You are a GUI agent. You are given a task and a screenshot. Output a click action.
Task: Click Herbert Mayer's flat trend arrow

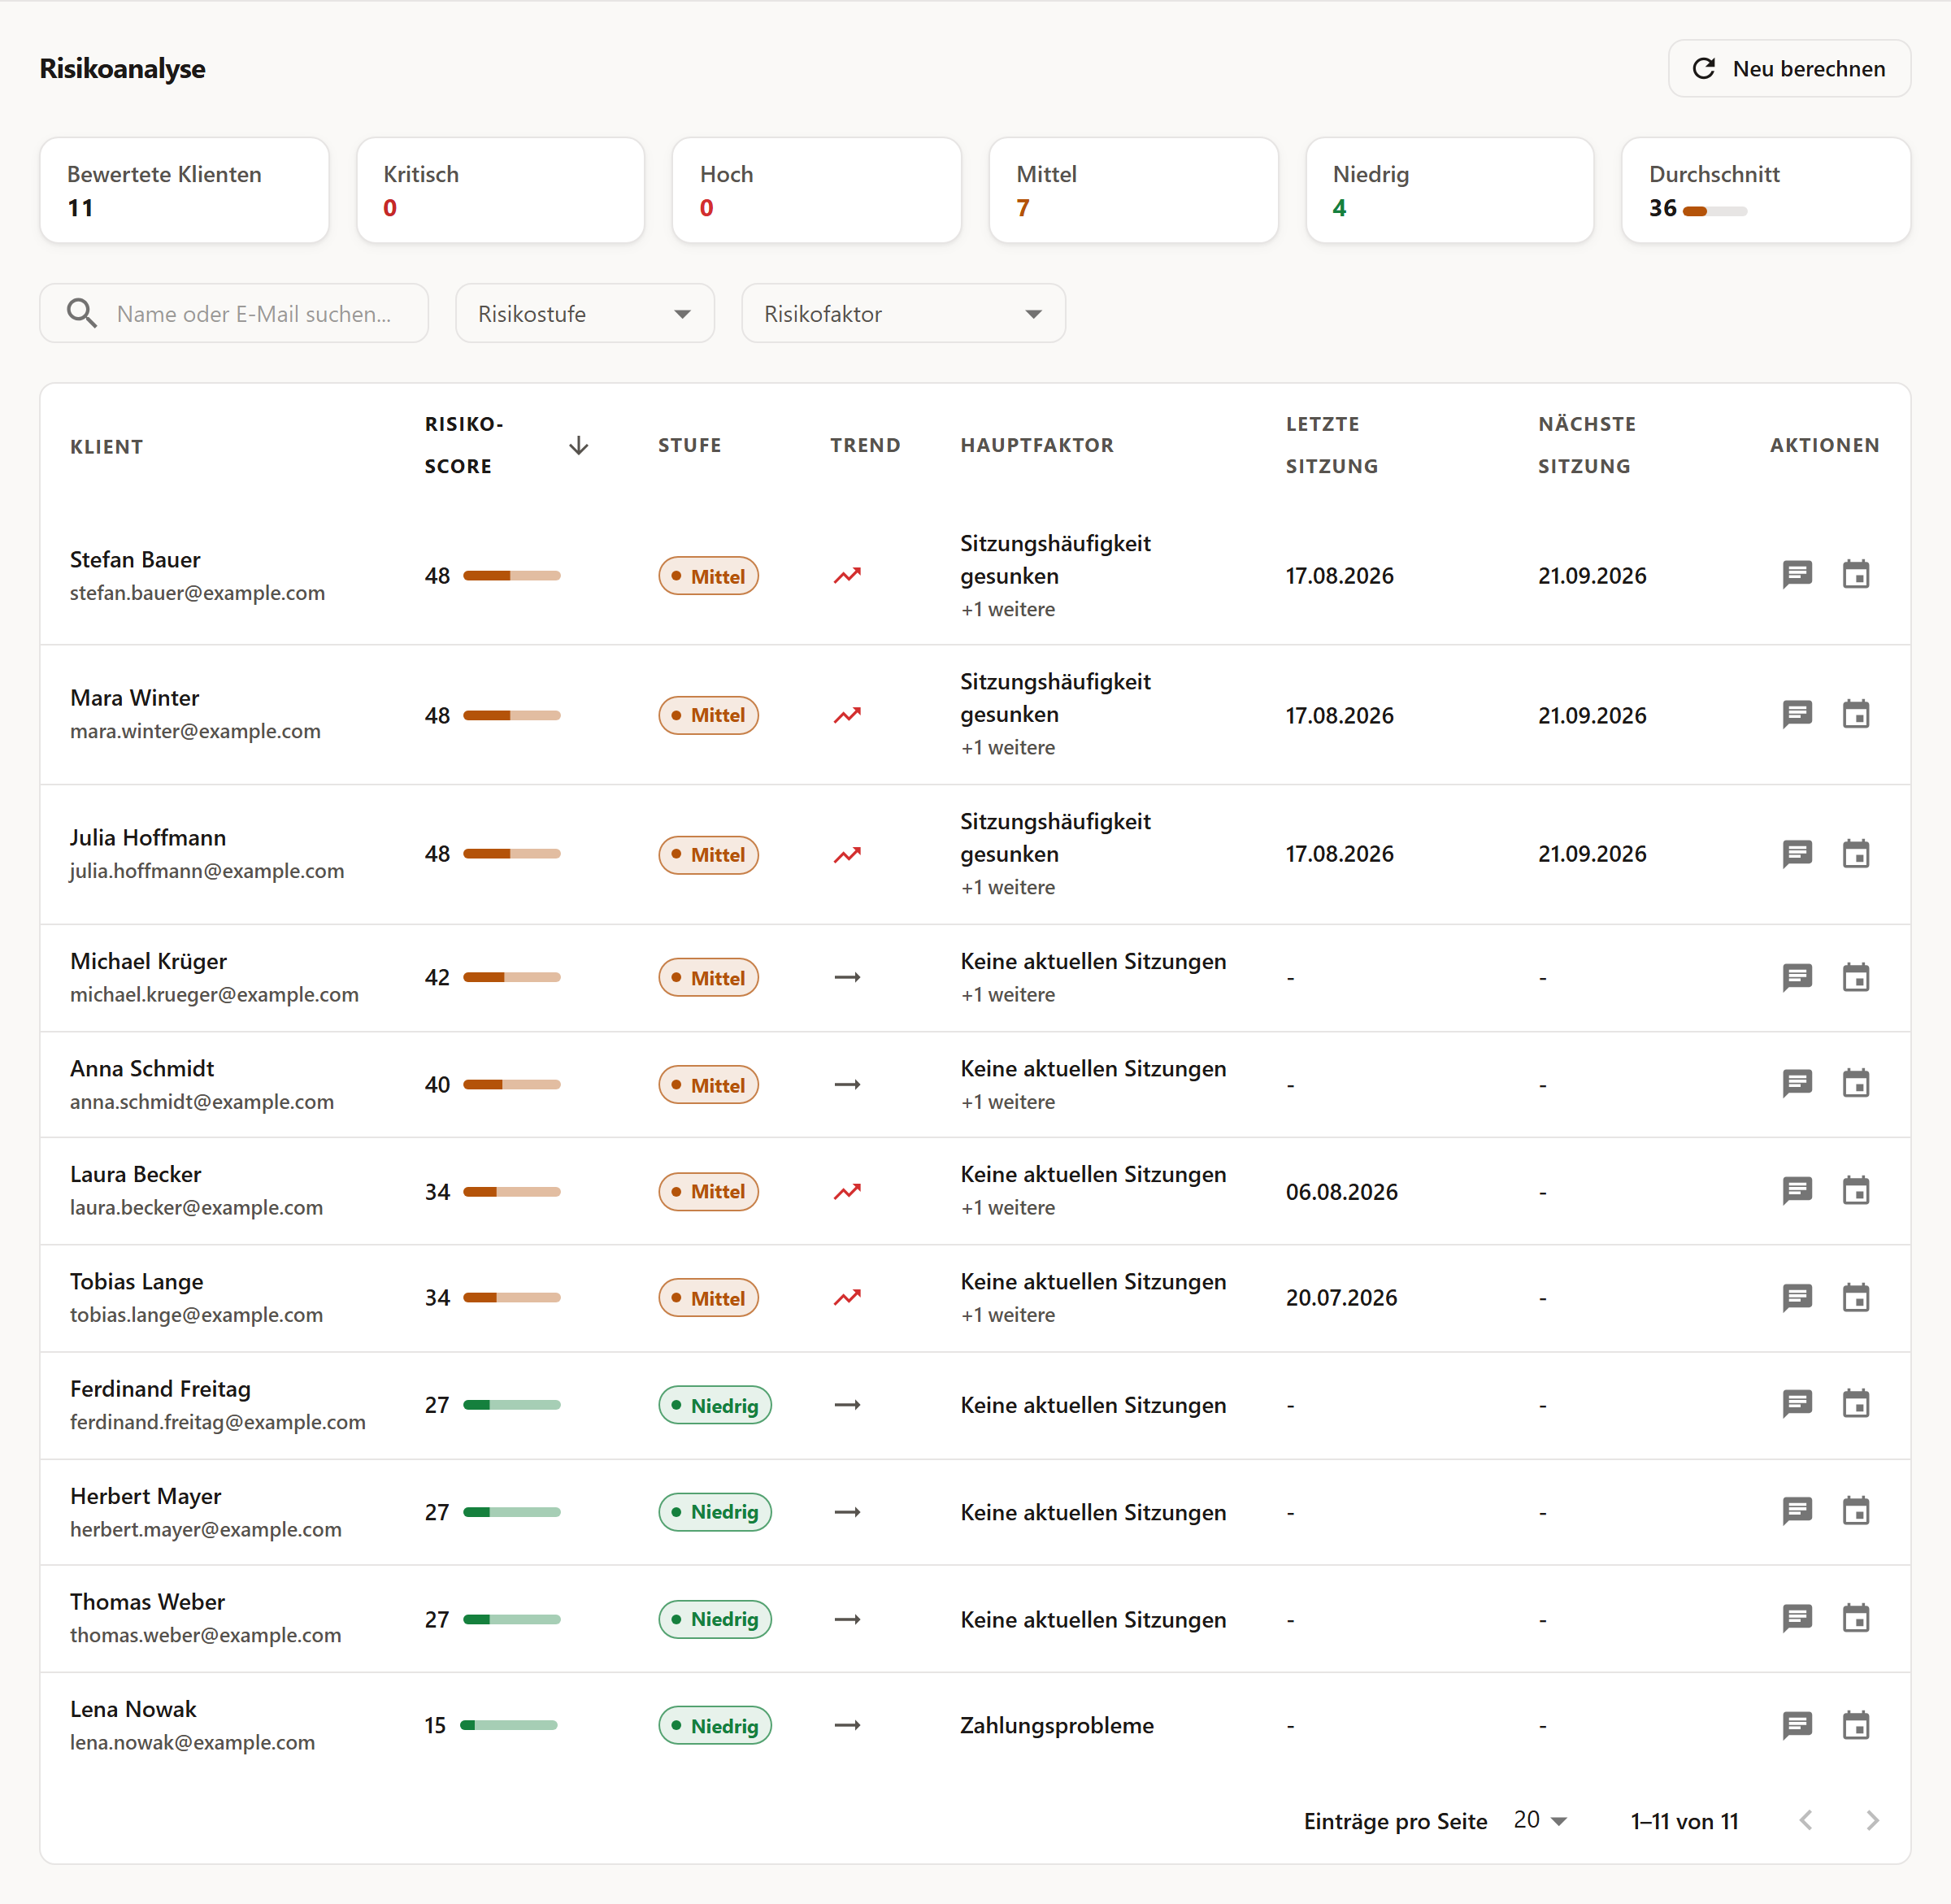847,1512
